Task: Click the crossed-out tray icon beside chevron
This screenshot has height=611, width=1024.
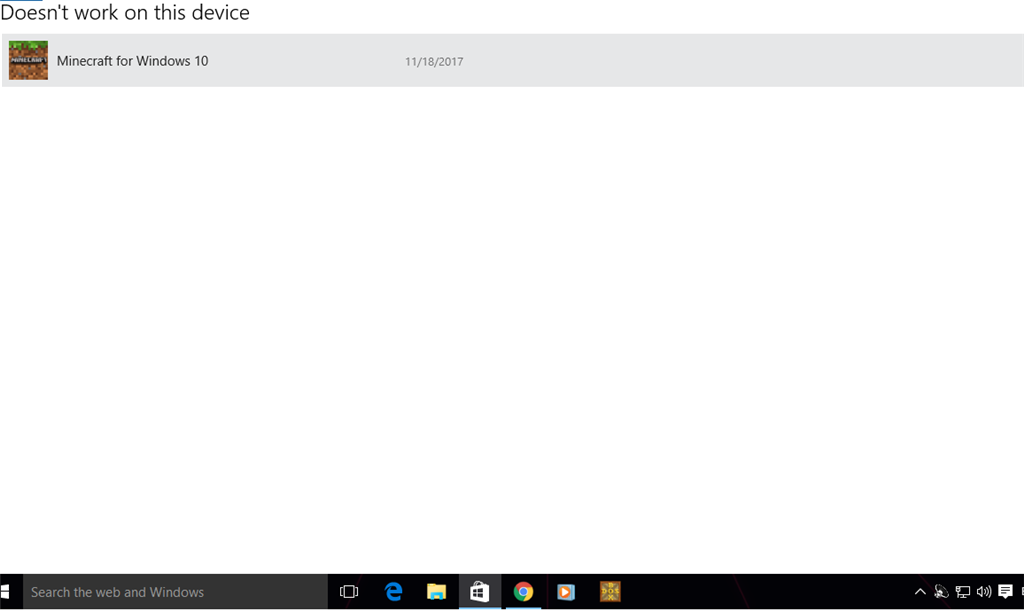Action: [x=941, y=591]
